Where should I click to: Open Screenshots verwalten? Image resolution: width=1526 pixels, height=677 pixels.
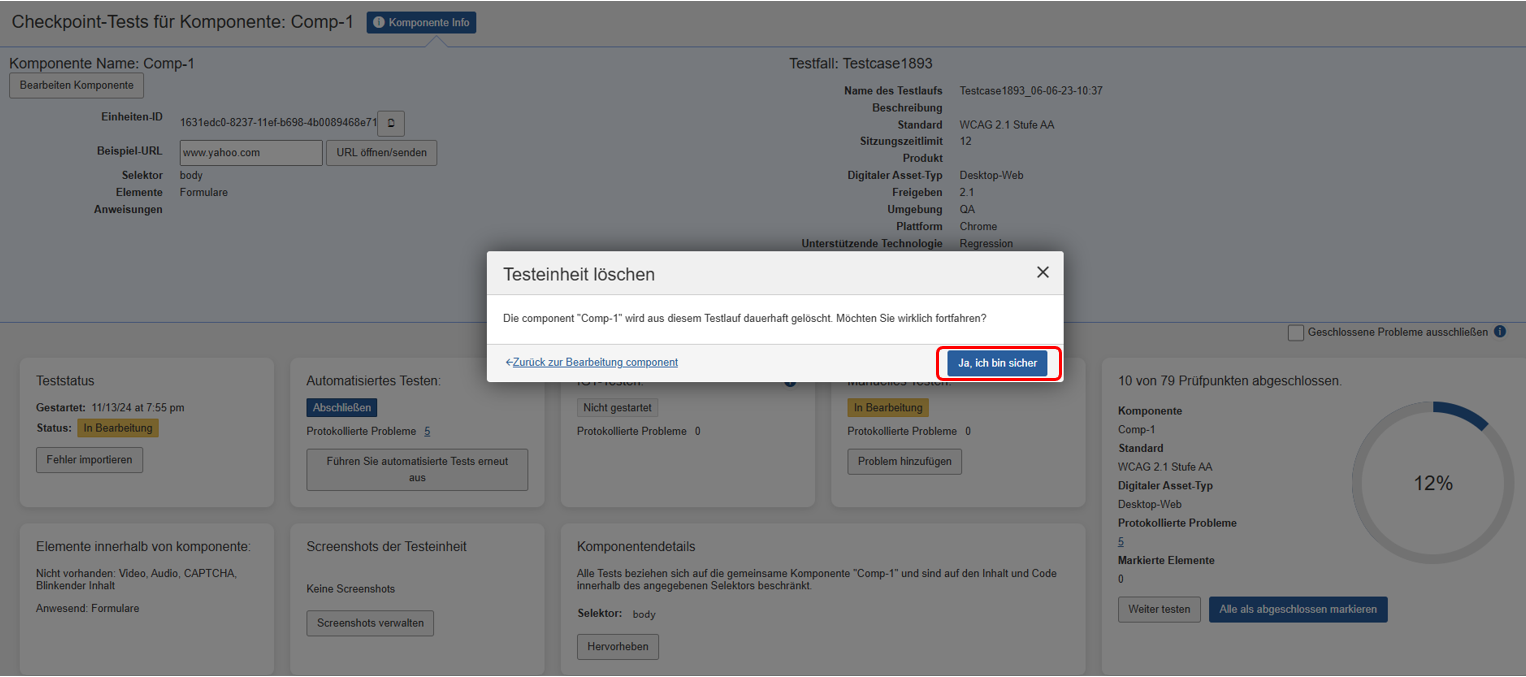370,623
